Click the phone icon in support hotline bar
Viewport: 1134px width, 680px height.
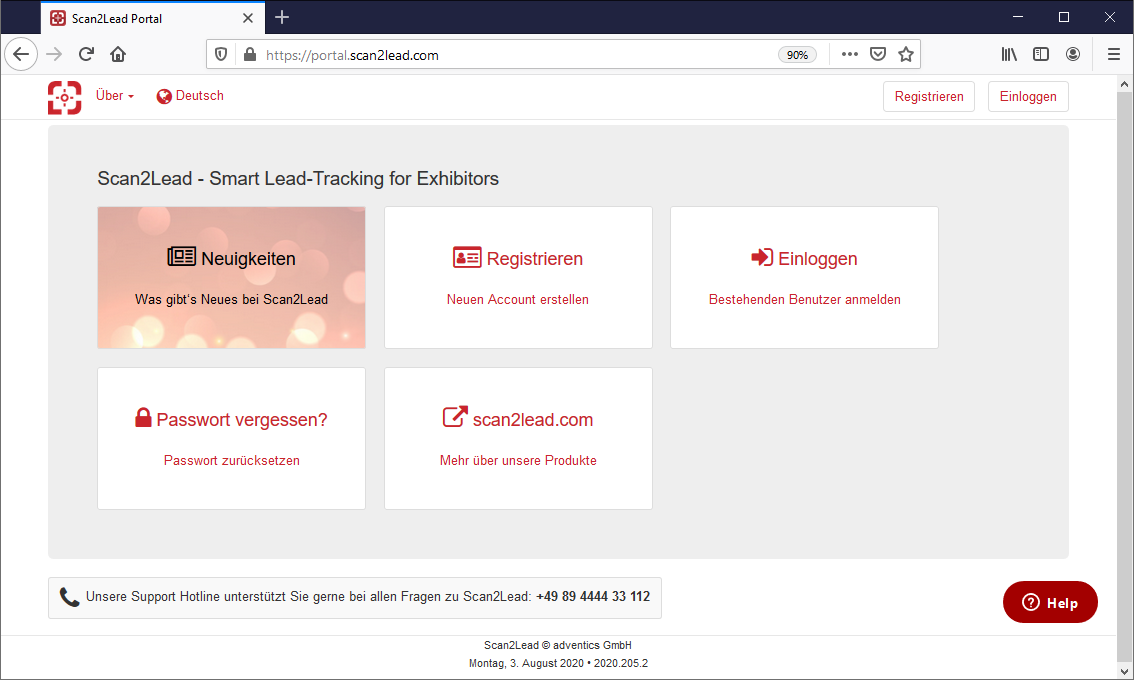click(x=69, y=597)
